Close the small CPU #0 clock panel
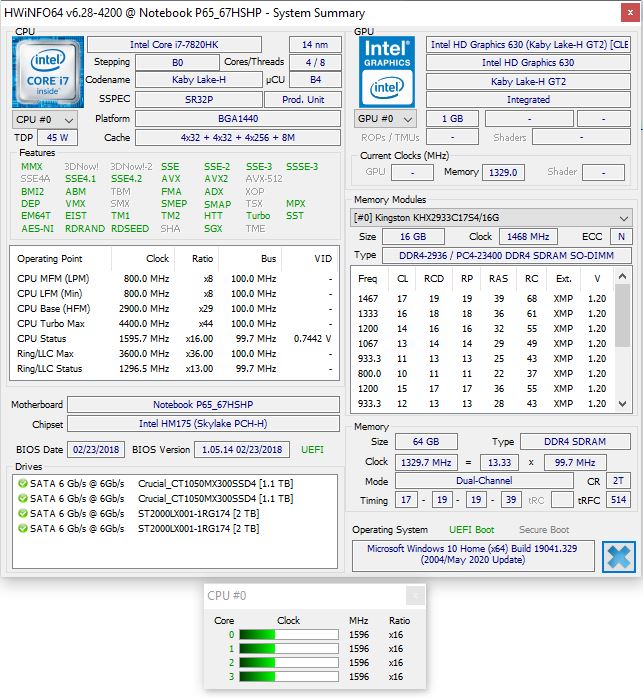Screen dimensions: 643x698 click(x=415, y=596)
